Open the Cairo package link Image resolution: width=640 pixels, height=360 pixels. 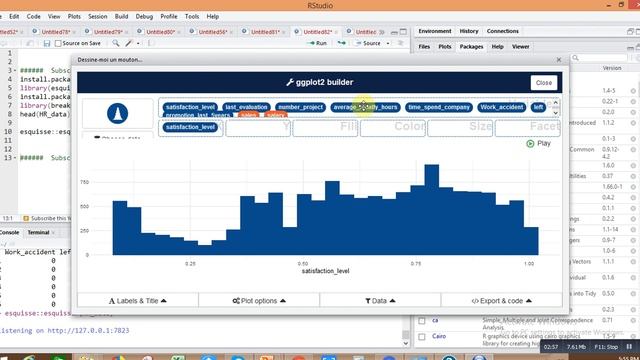[439, 336]
